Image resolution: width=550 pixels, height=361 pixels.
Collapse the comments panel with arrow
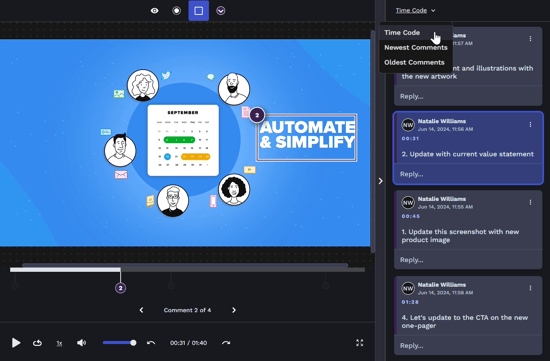[x=381, y=181]
